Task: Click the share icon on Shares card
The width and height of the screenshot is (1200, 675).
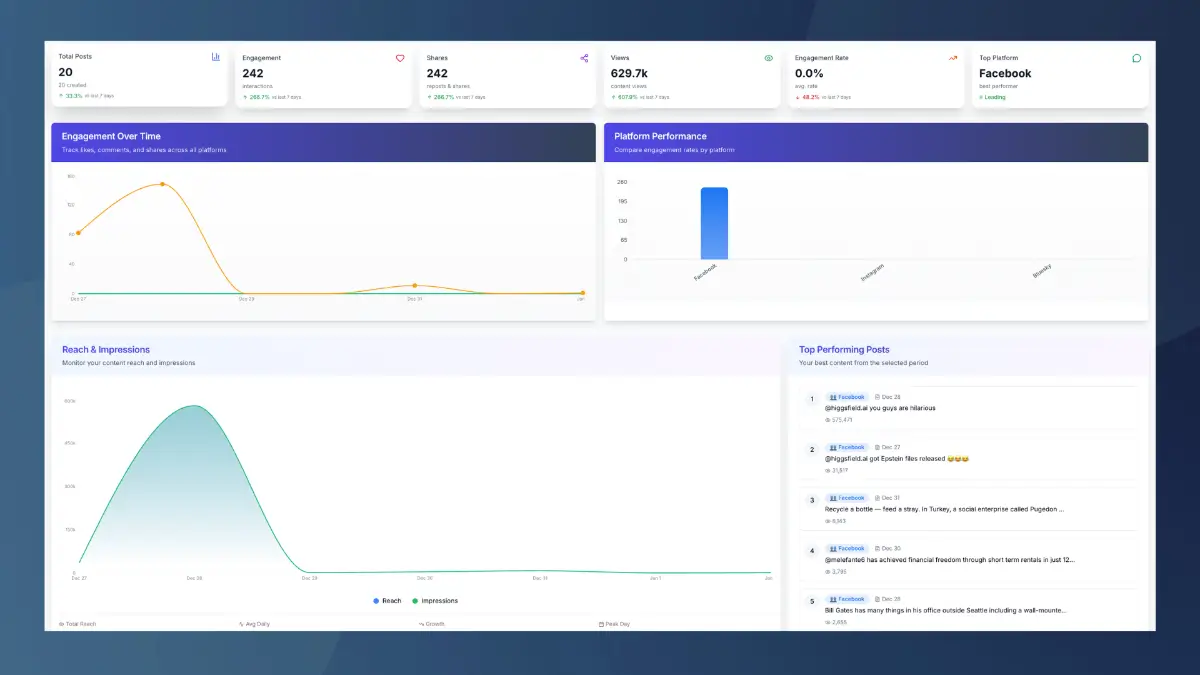Action: 584,58
